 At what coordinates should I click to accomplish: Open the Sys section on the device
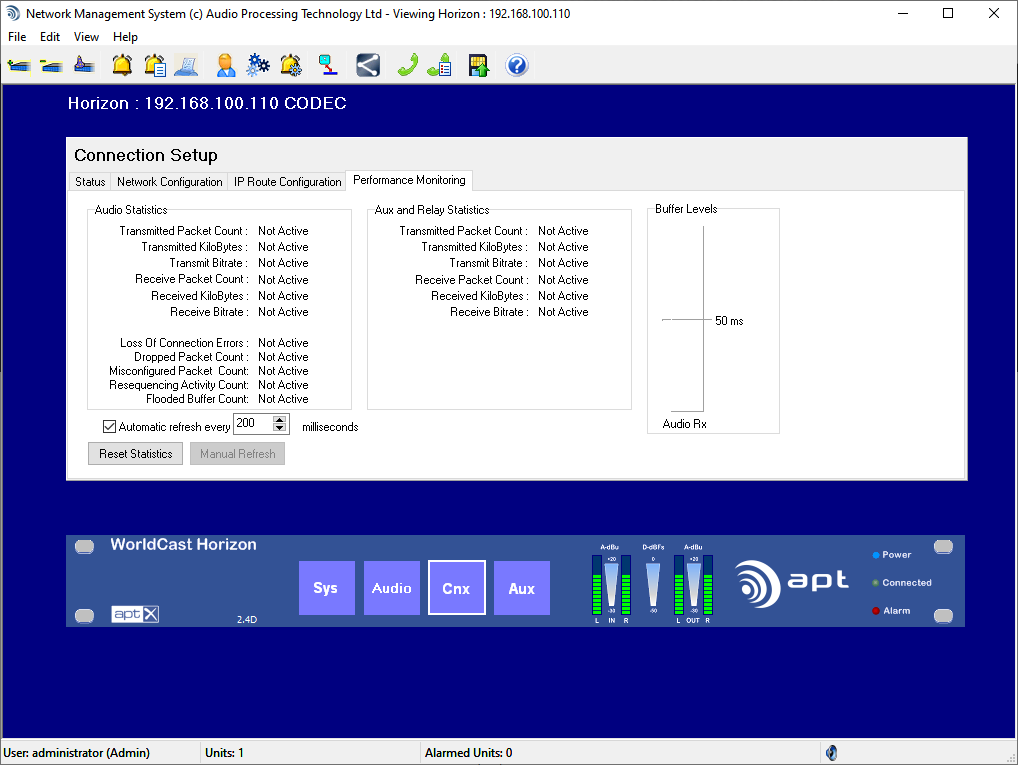[327, 588]
